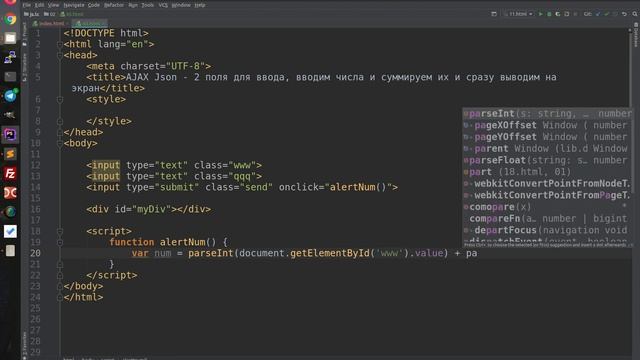Viewport: 640px width, 360px height.
Task: Open the Tools menu
Action: click(x=148, y=5)
